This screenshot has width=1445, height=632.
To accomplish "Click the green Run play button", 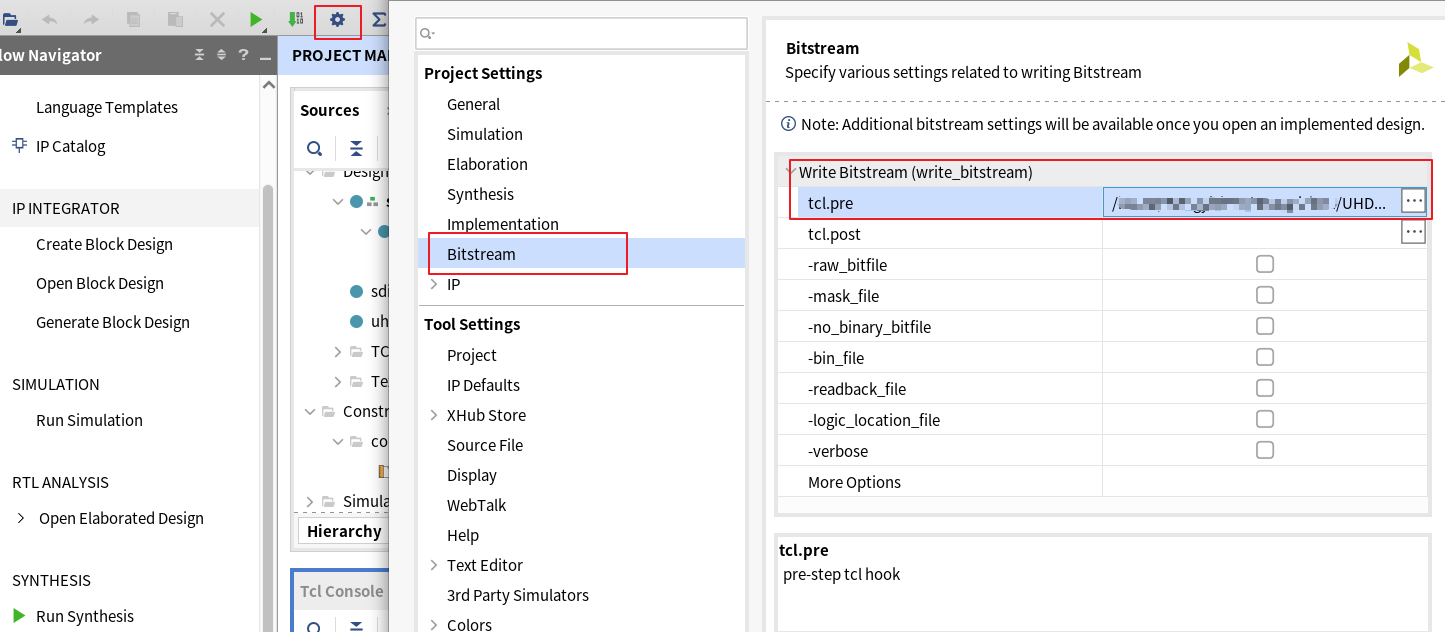I will click(256, 19).
